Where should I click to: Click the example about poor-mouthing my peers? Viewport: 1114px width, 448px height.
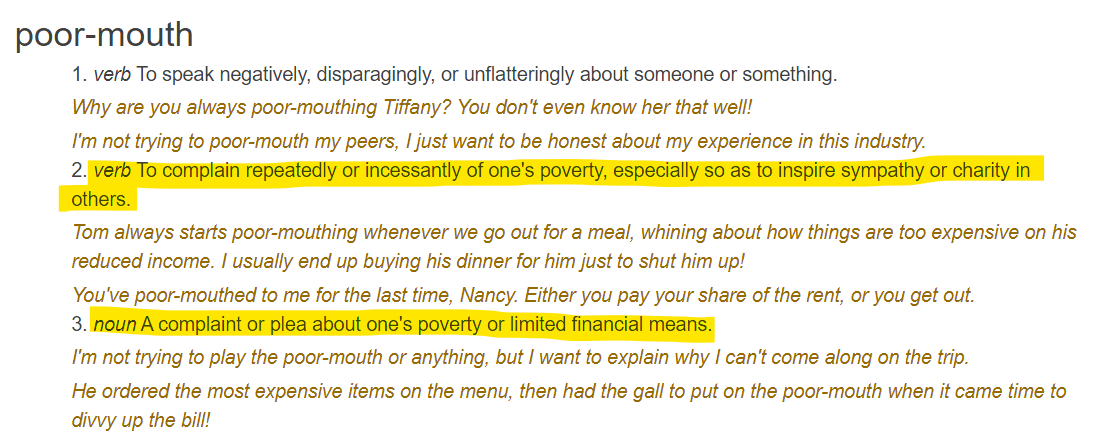tap(510, 141)
